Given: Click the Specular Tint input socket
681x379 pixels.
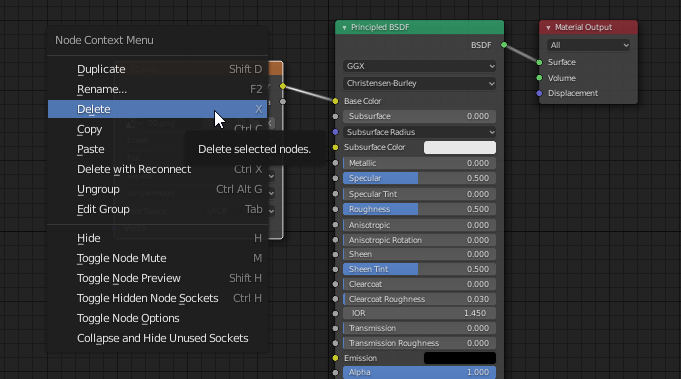Looking at the screenshot, I should tap(335, 194).
